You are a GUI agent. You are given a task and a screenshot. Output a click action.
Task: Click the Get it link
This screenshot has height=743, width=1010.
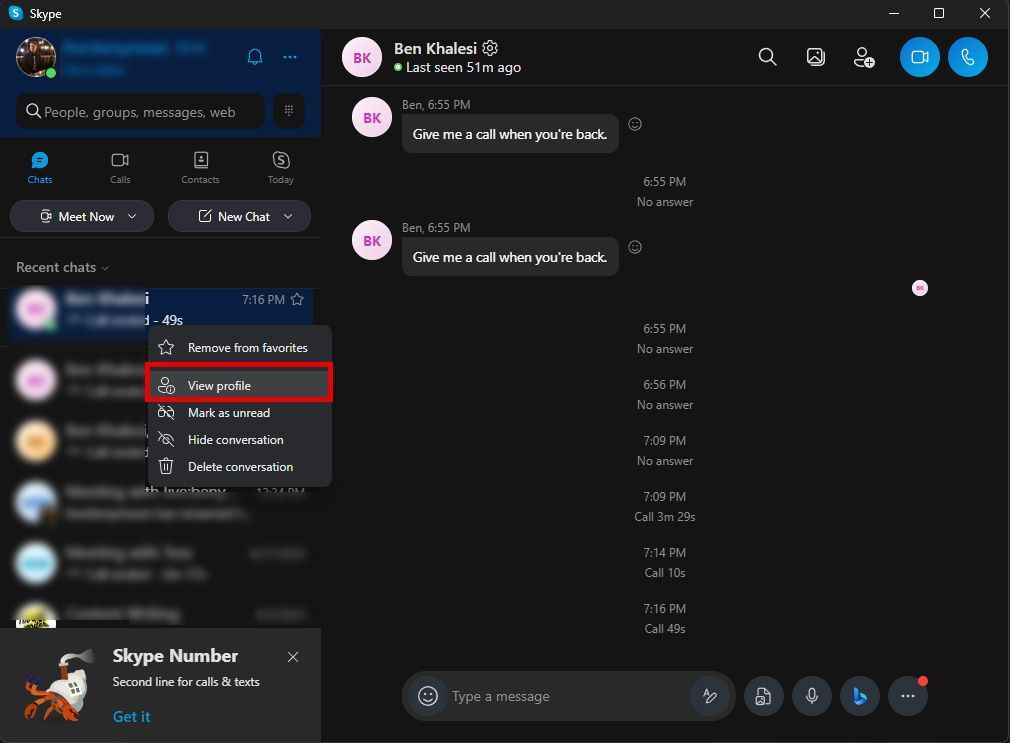[131, 717]
